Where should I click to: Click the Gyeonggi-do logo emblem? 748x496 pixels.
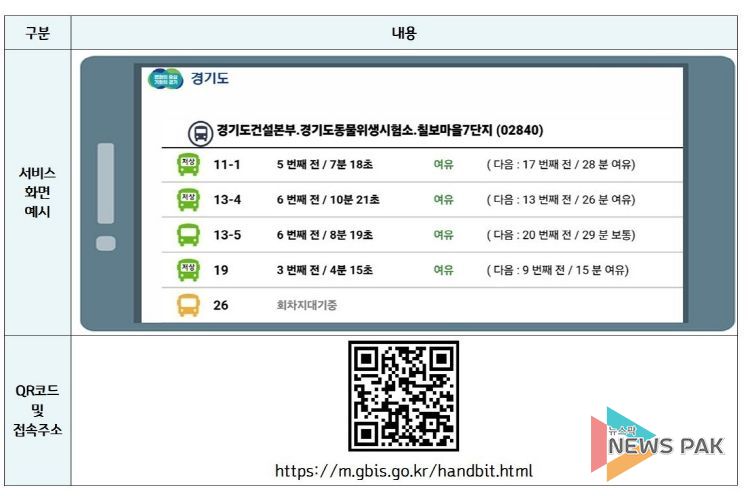point(165,79)
